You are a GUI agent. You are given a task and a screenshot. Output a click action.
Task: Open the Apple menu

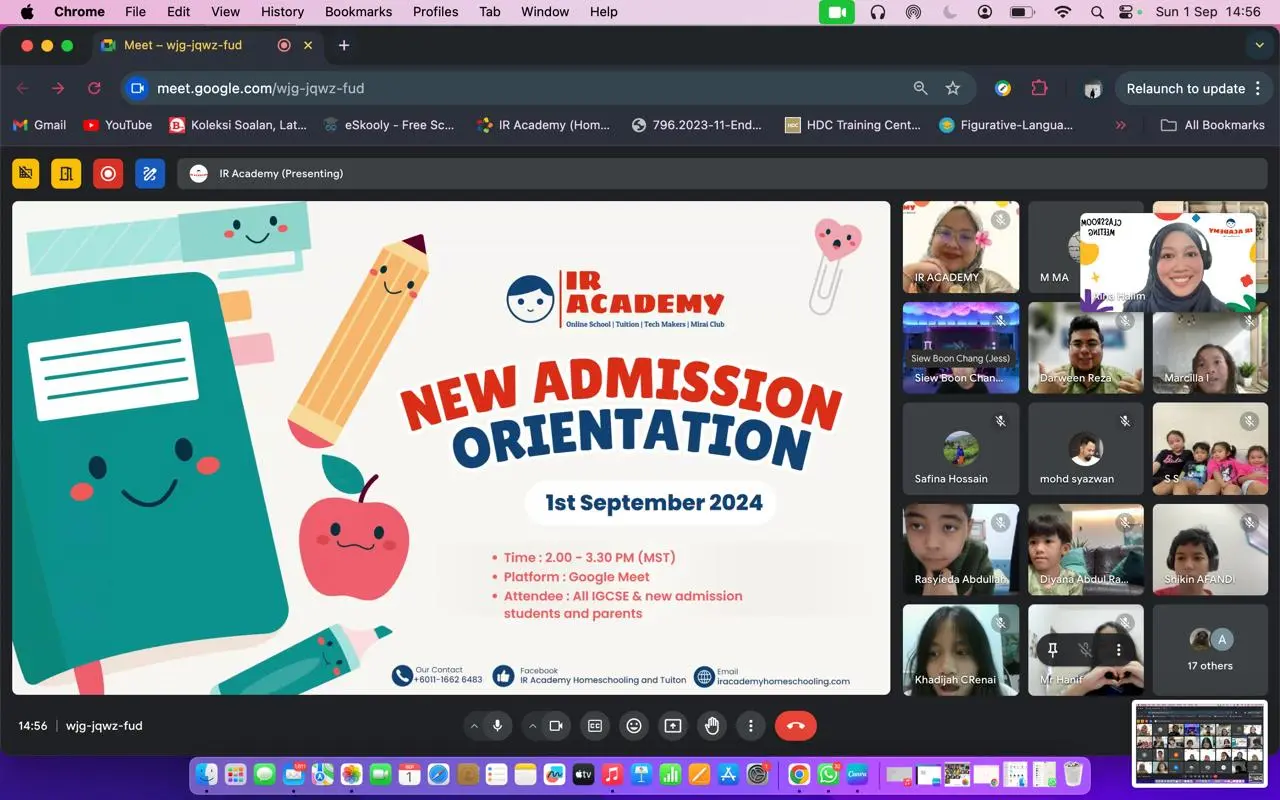27,12
